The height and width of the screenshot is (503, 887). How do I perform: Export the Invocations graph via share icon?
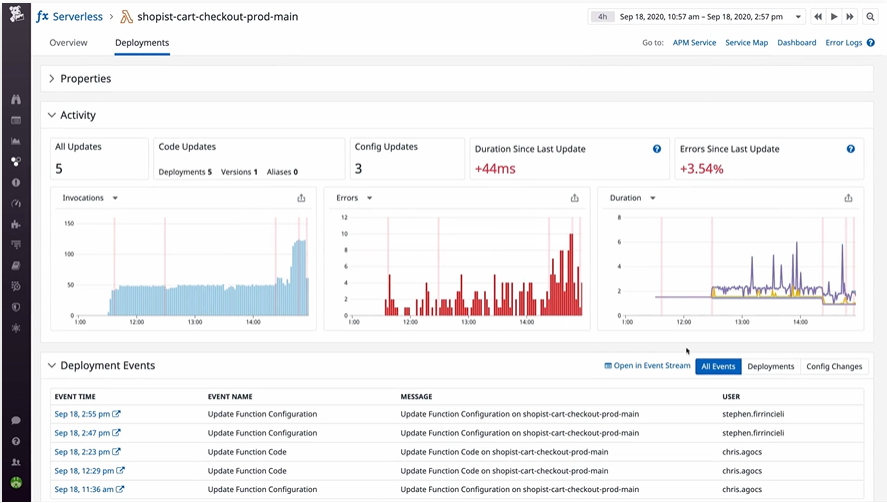301,198
